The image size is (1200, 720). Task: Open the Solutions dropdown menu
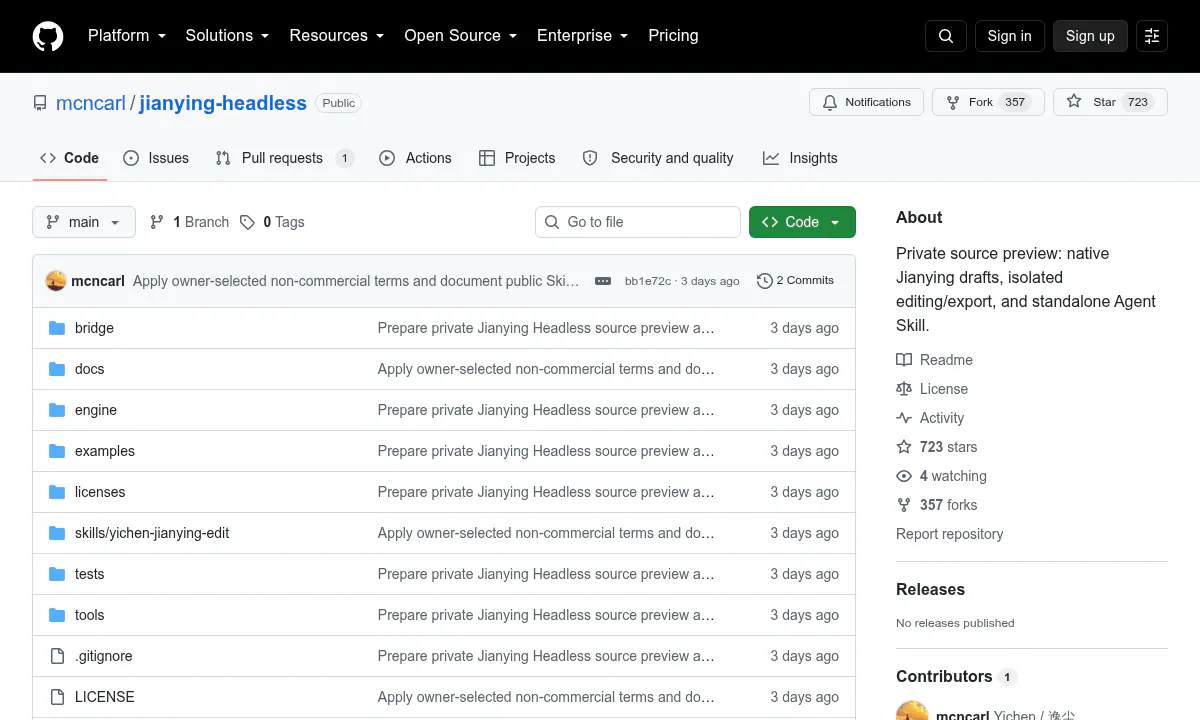click(227, 36)
